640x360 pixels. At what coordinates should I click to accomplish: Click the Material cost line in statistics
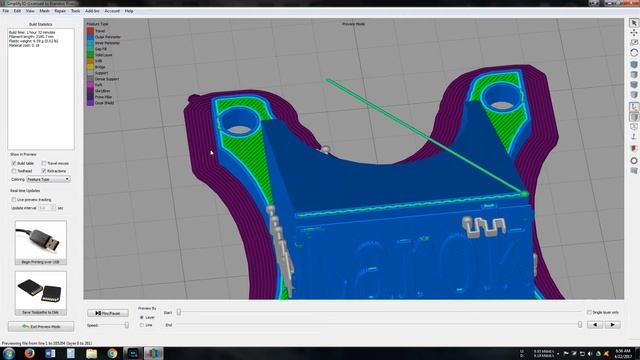(24, 45)
